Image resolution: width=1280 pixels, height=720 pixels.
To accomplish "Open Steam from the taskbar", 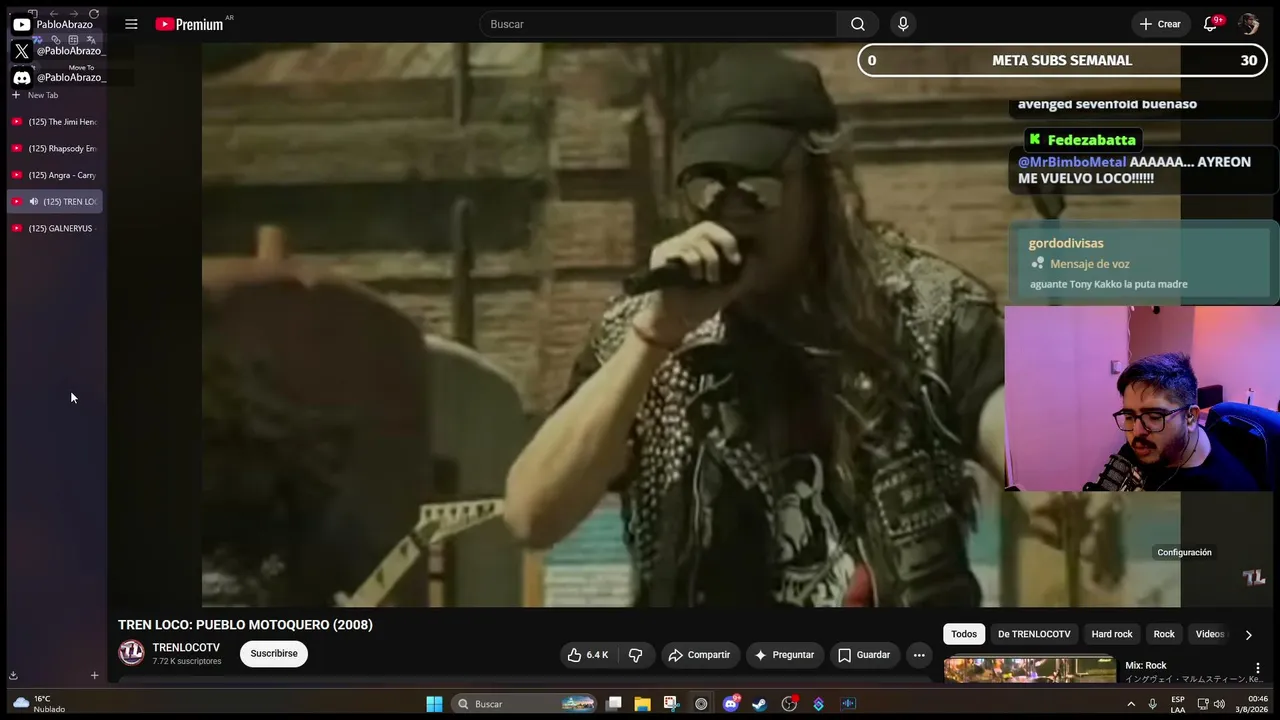I will click(760, 704).
